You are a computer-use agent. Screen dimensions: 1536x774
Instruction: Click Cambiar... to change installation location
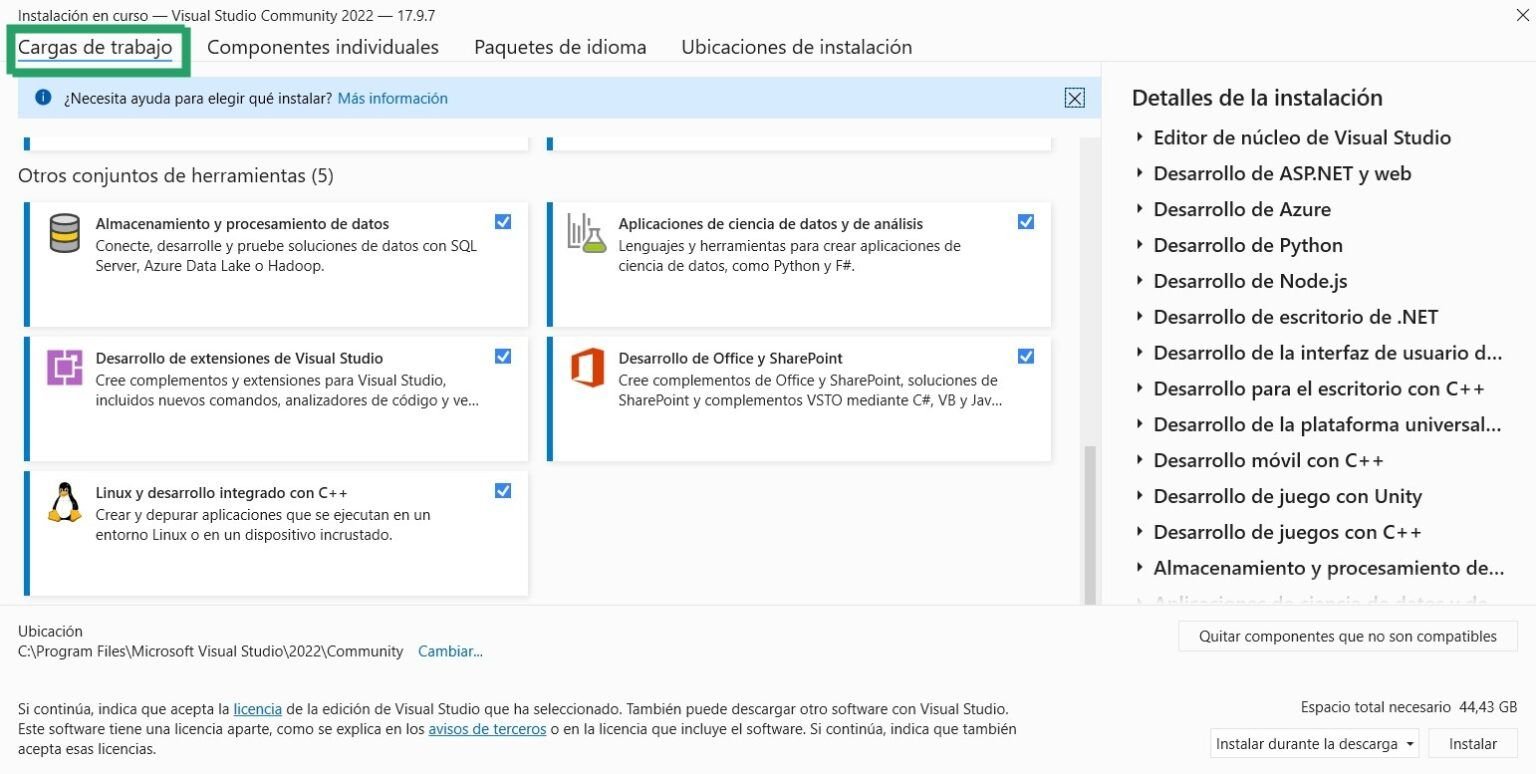click(x=450, y=651)
